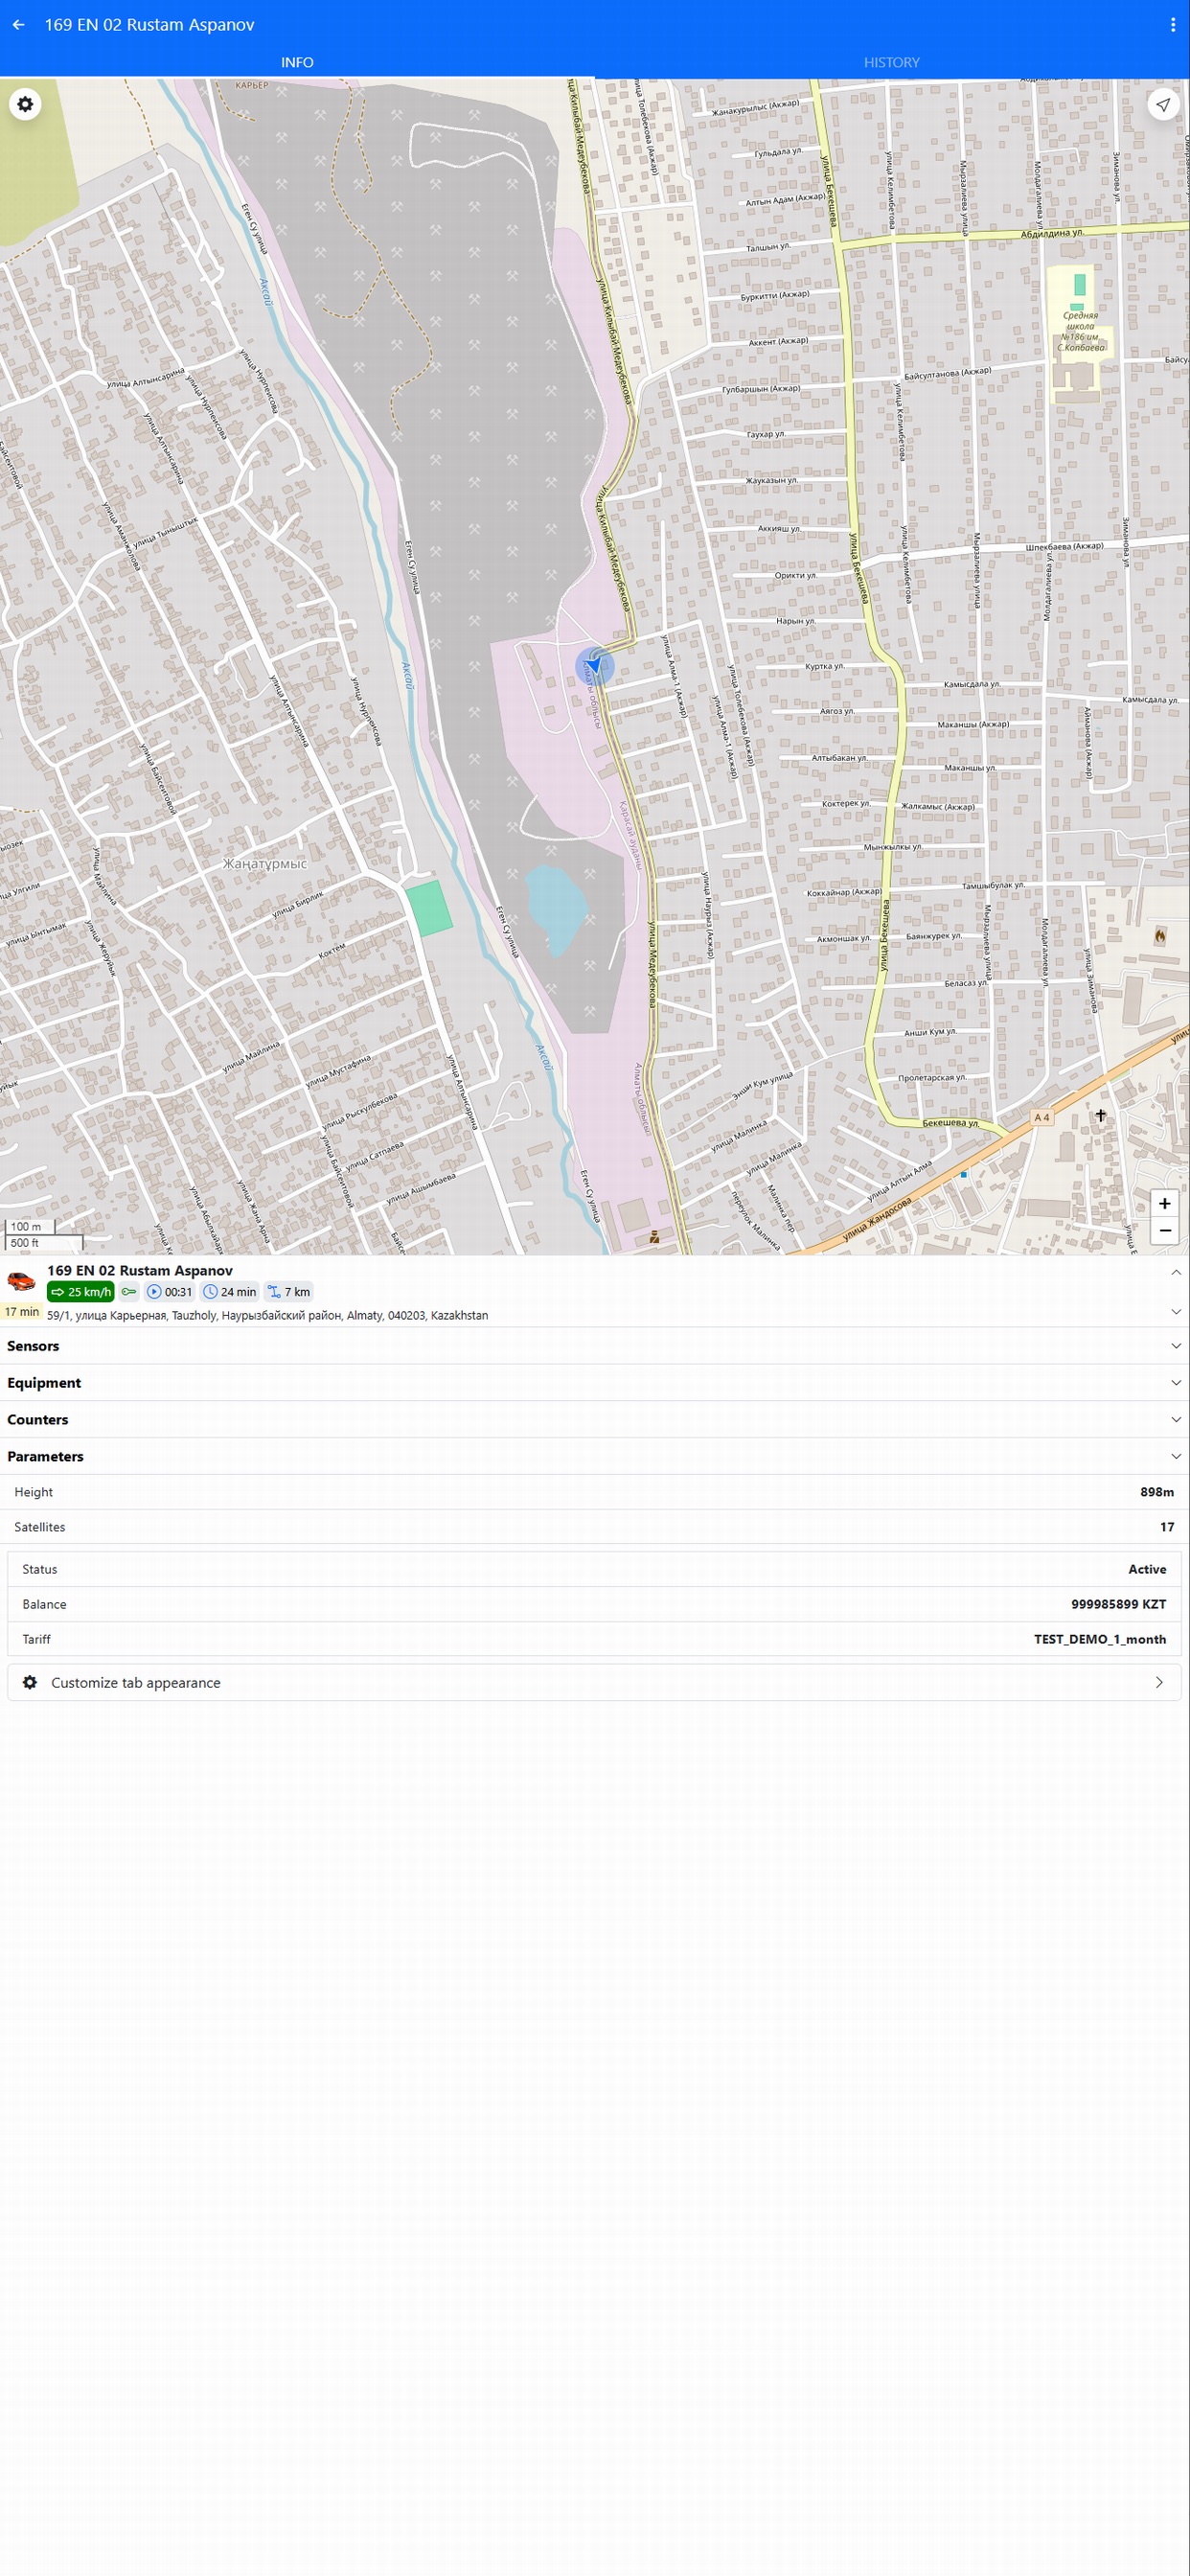This screenshot has height=2576, width=1190.
Task: Expand the Sensors section
Action: pyautogui.click(x=595, y=1346)
